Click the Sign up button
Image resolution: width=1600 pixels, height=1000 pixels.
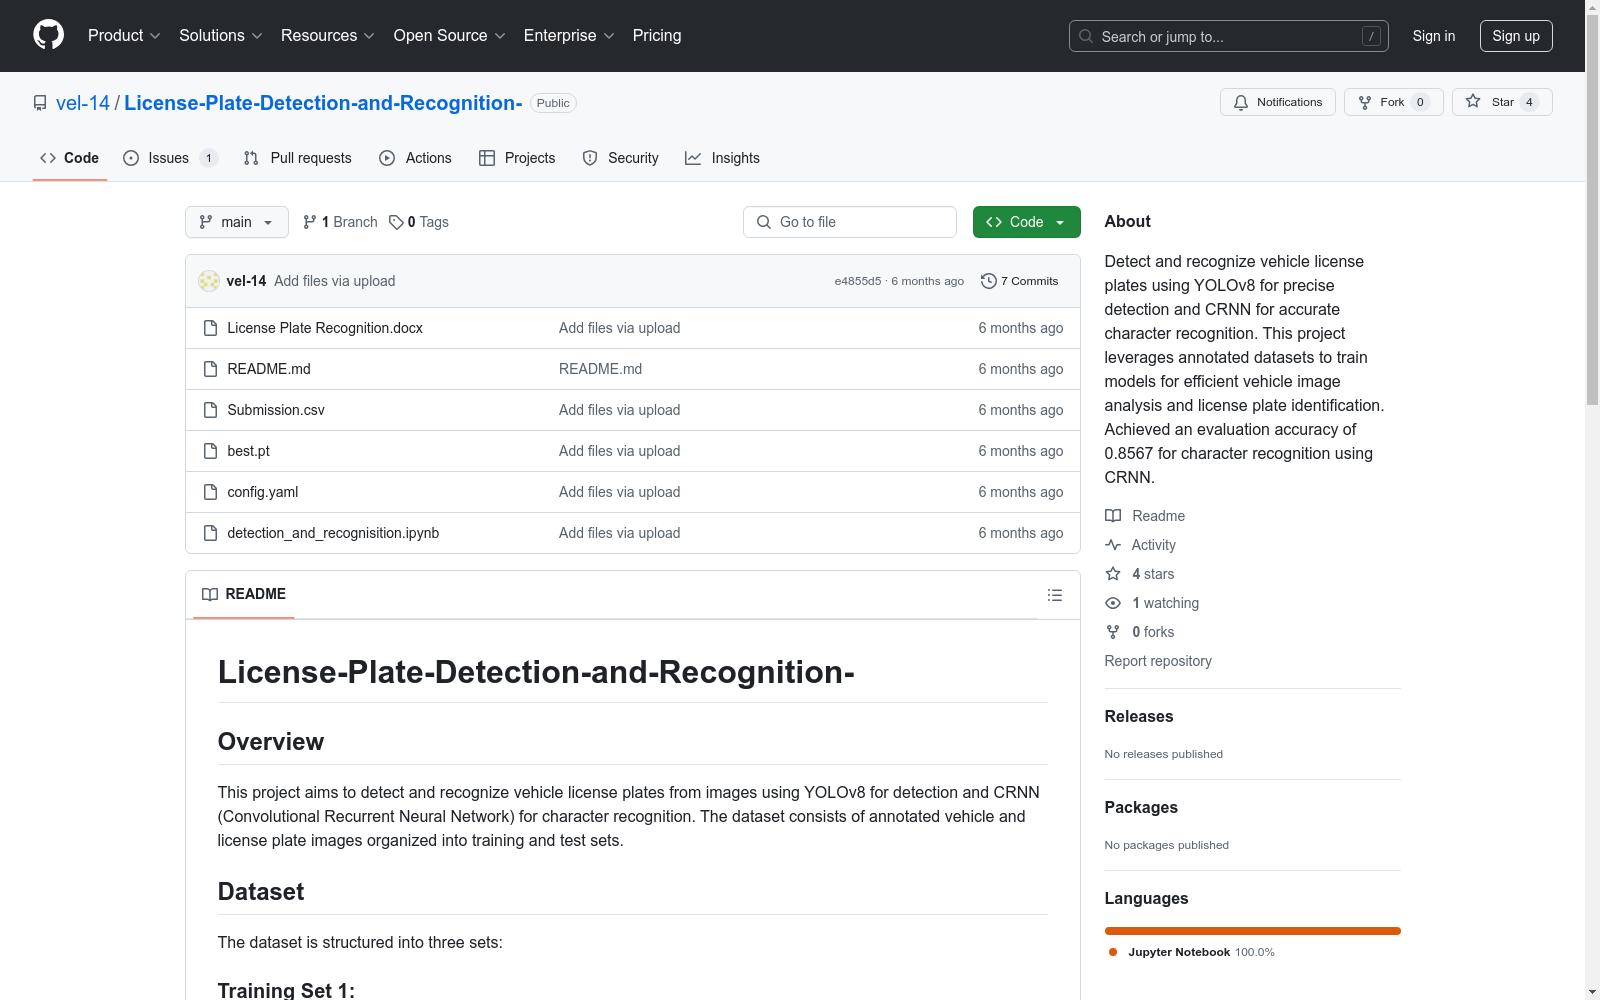[x=1515, y=36]
